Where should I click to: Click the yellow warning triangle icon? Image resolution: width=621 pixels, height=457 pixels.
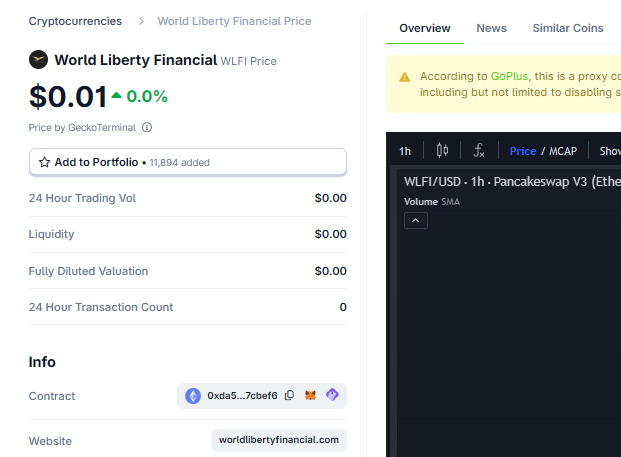click(x=404, y=77)
